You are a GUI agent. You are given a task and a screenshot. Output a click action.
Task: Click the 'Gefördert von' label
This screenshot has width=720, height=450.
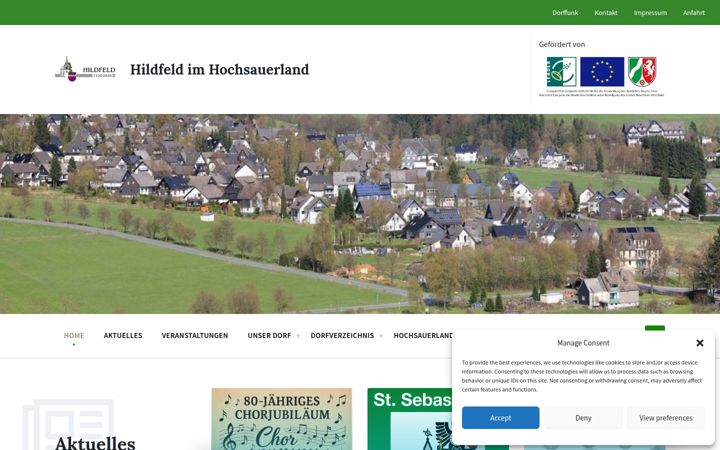[562, 44]
